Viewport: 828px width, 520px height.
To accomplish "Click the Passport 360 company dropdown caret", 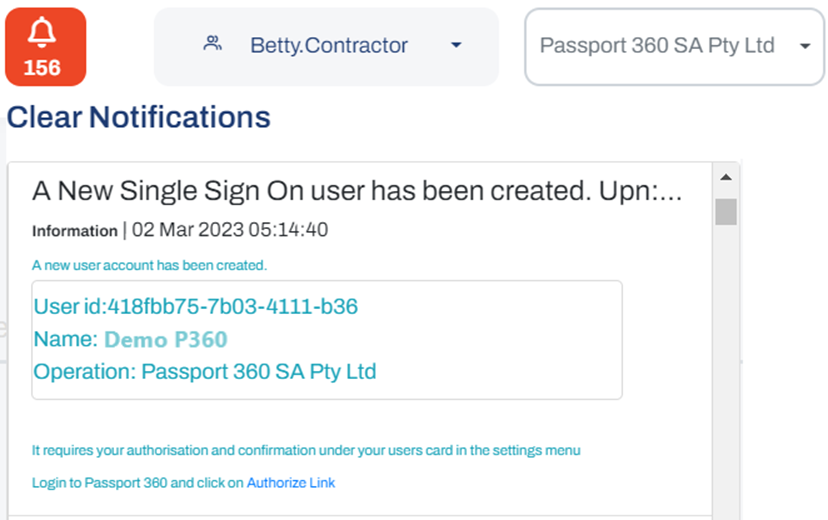I will 805,46.
